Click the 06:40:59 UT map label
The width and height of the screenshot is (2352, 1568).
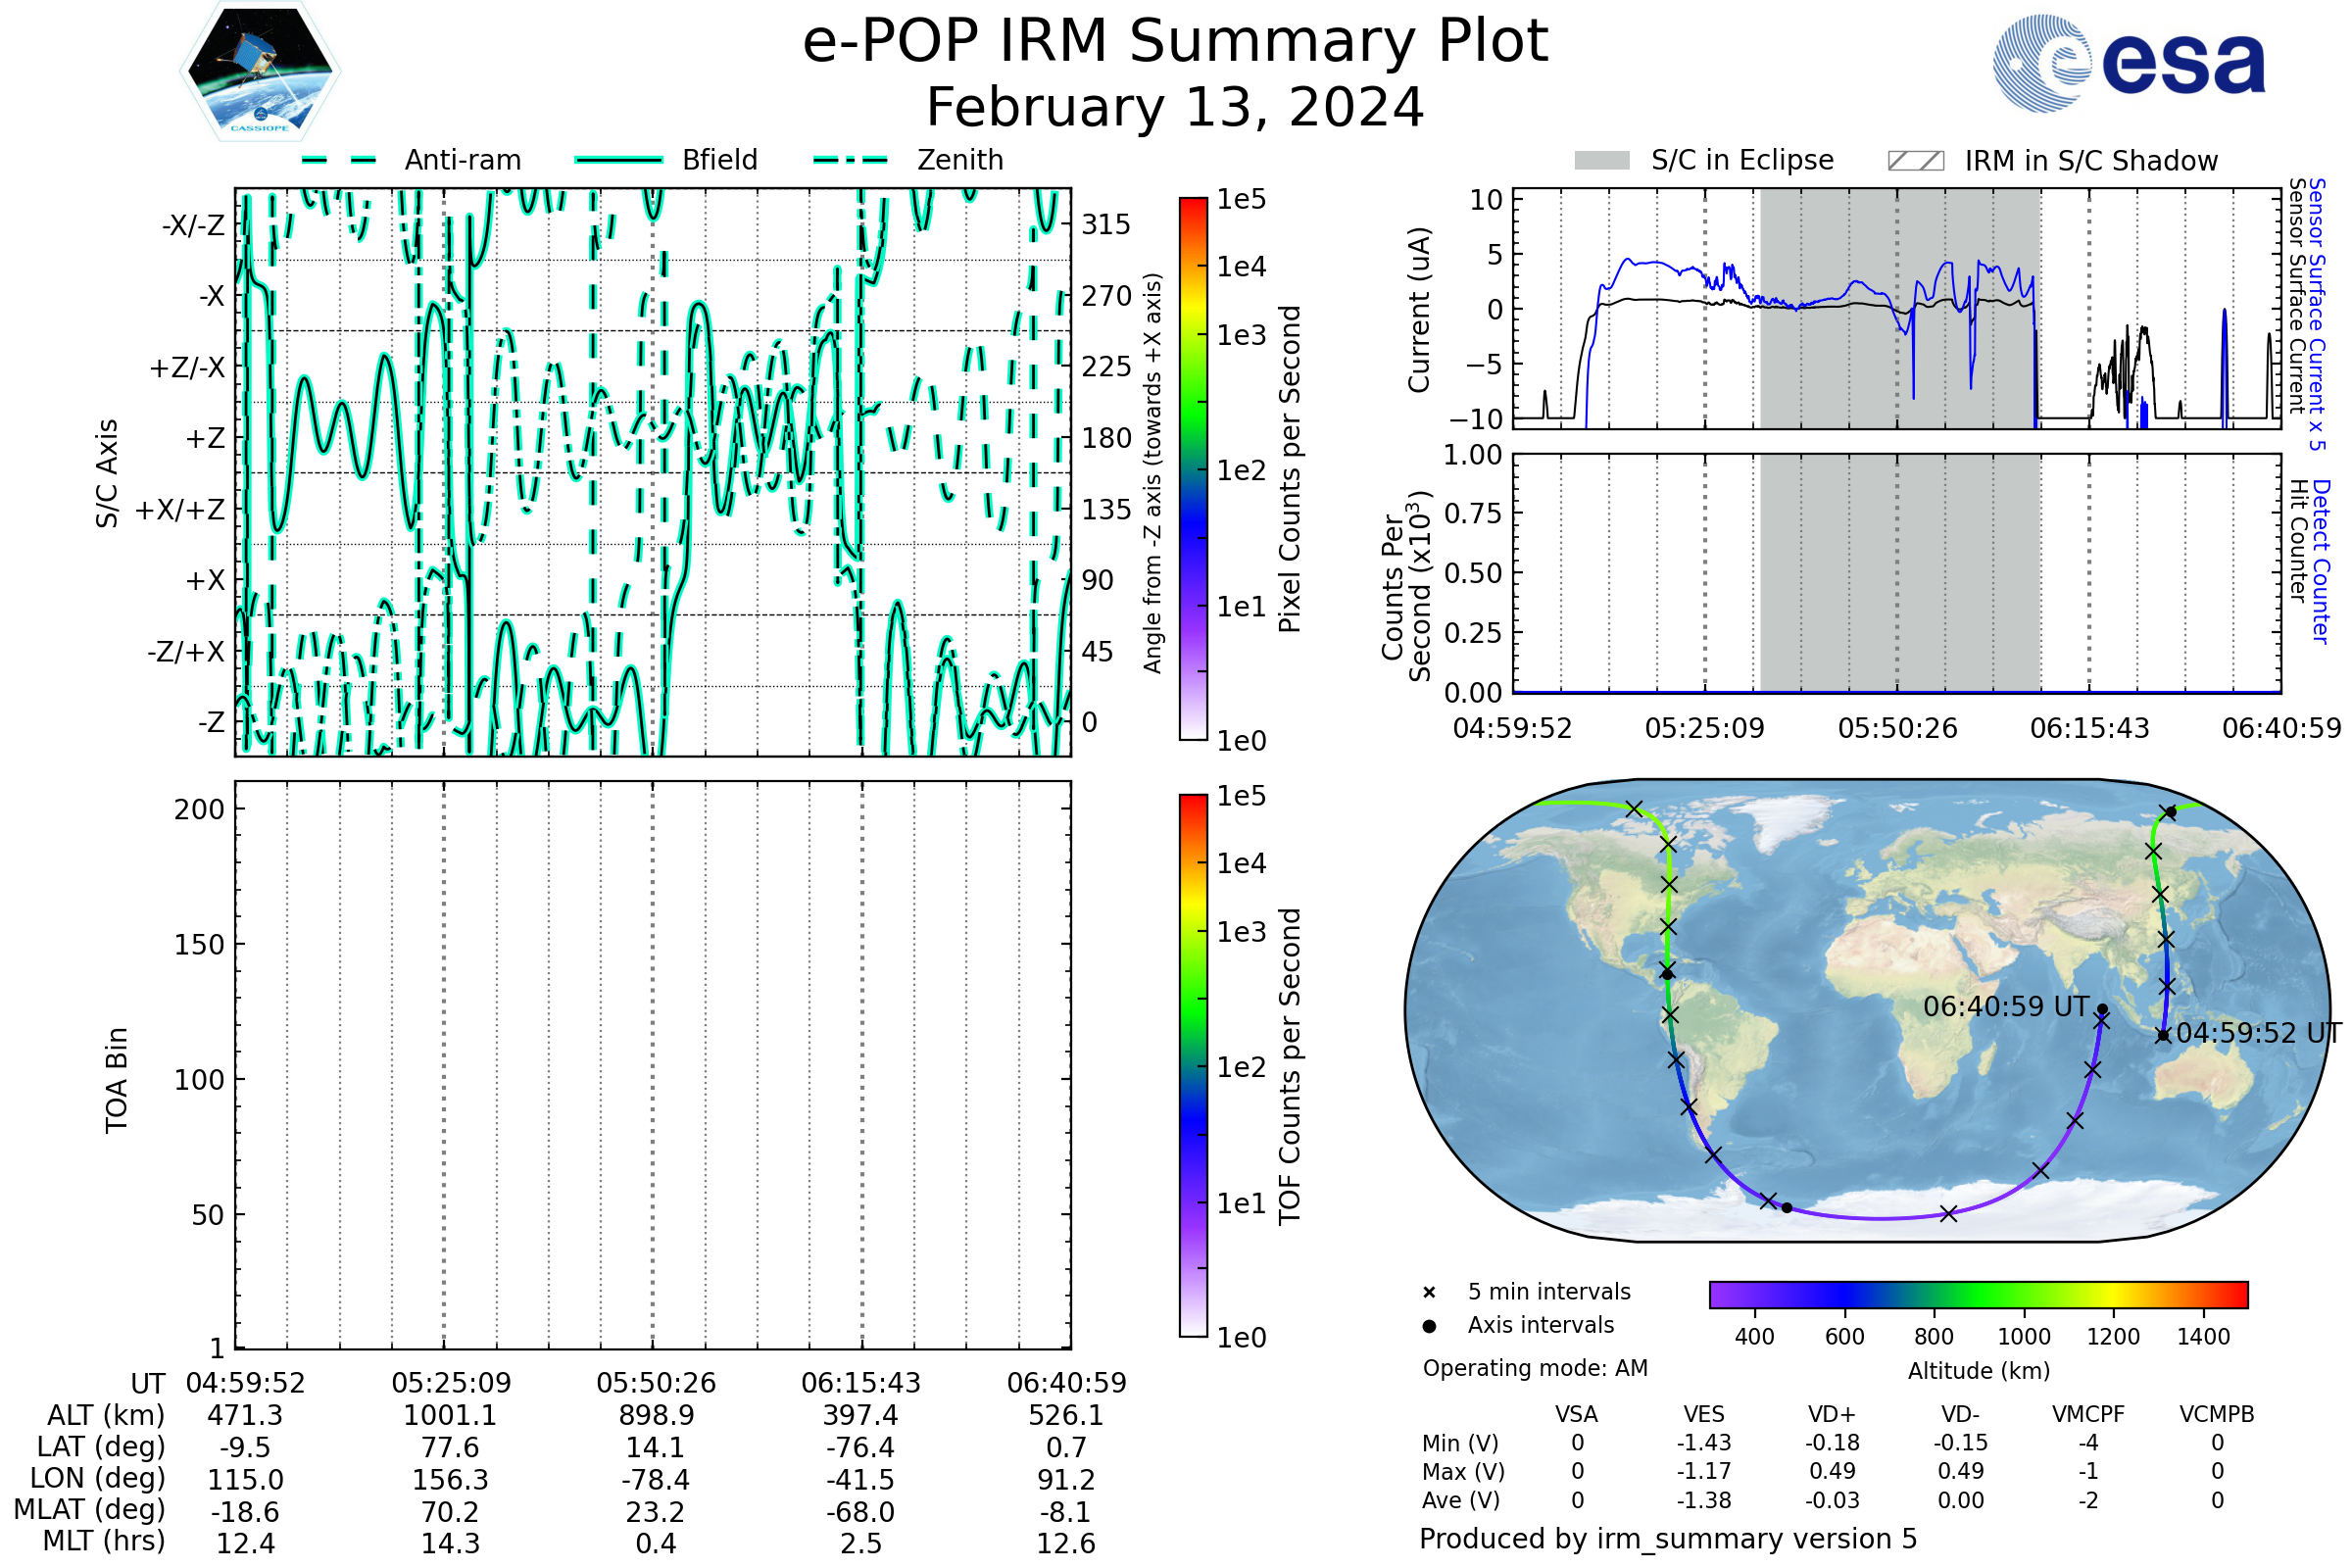(x=2006, y=1007)
